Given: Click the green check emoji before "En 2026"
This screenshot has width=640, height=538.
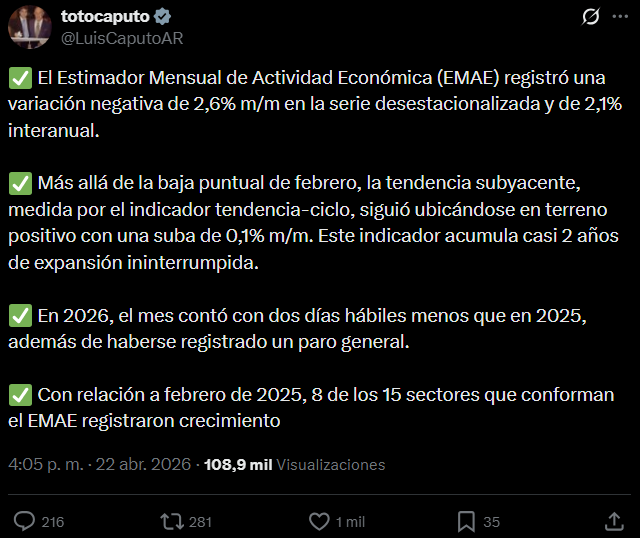Looking at the screenshot, I should click(18, 315).
